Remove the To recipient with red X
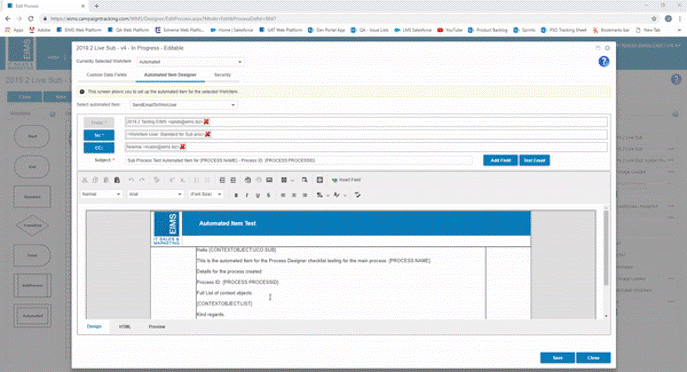Viewport: 687px width, 372px height. click(x=208, y=134)
